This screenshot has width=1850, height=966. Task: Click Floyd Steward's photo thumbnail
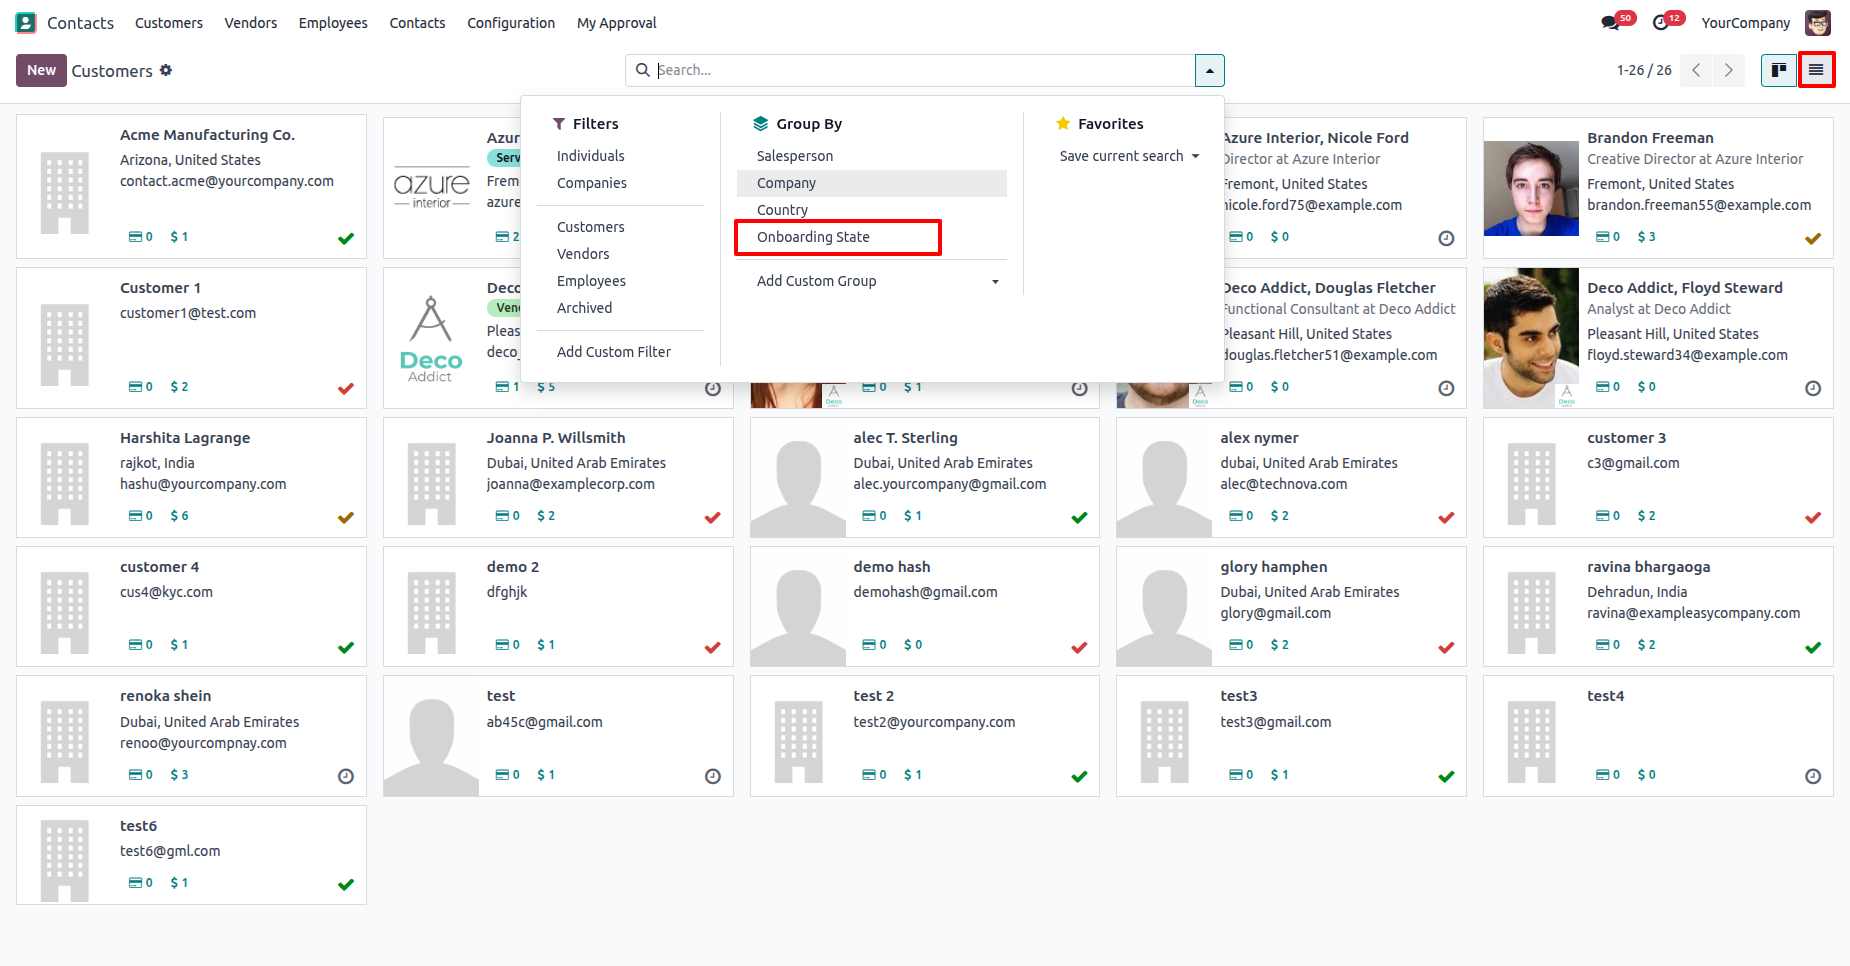pos(1531,338)
